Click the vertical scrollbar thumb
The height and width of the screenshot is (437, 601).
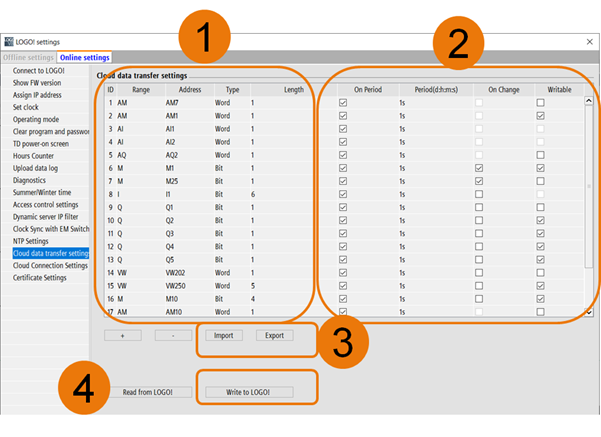click(x=589, y=186)
